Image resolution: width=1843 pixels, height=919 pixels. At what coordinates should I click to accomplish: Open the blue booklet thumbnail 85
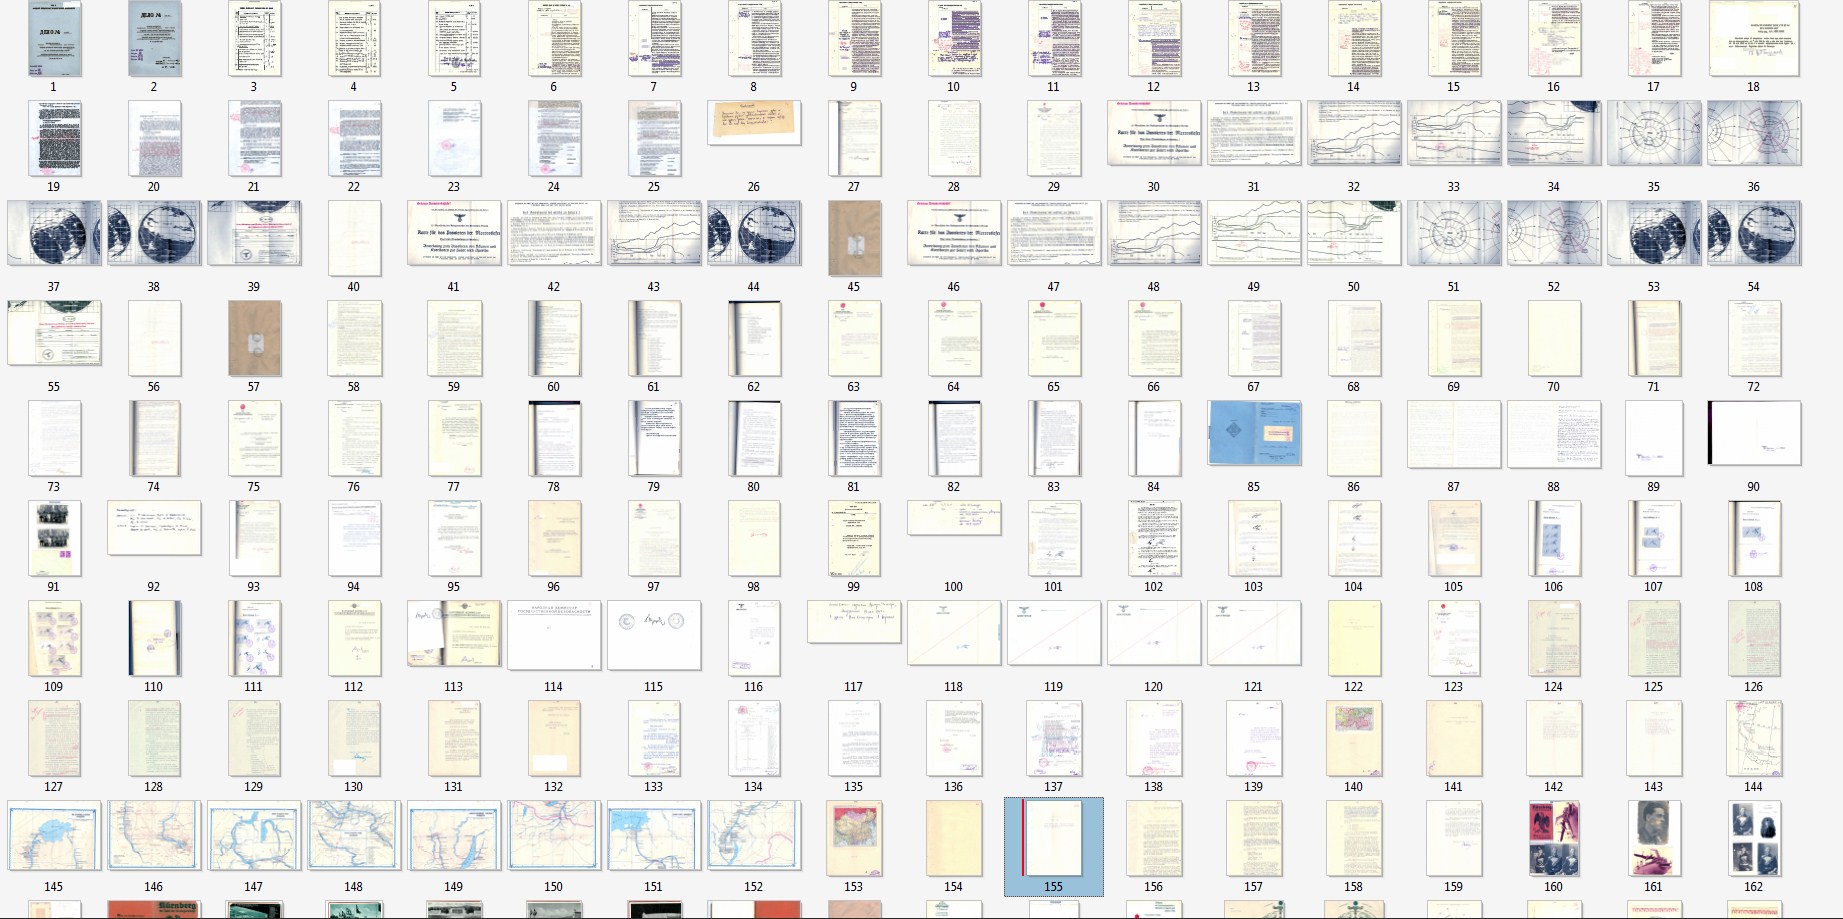click(x=1254, y=433)
